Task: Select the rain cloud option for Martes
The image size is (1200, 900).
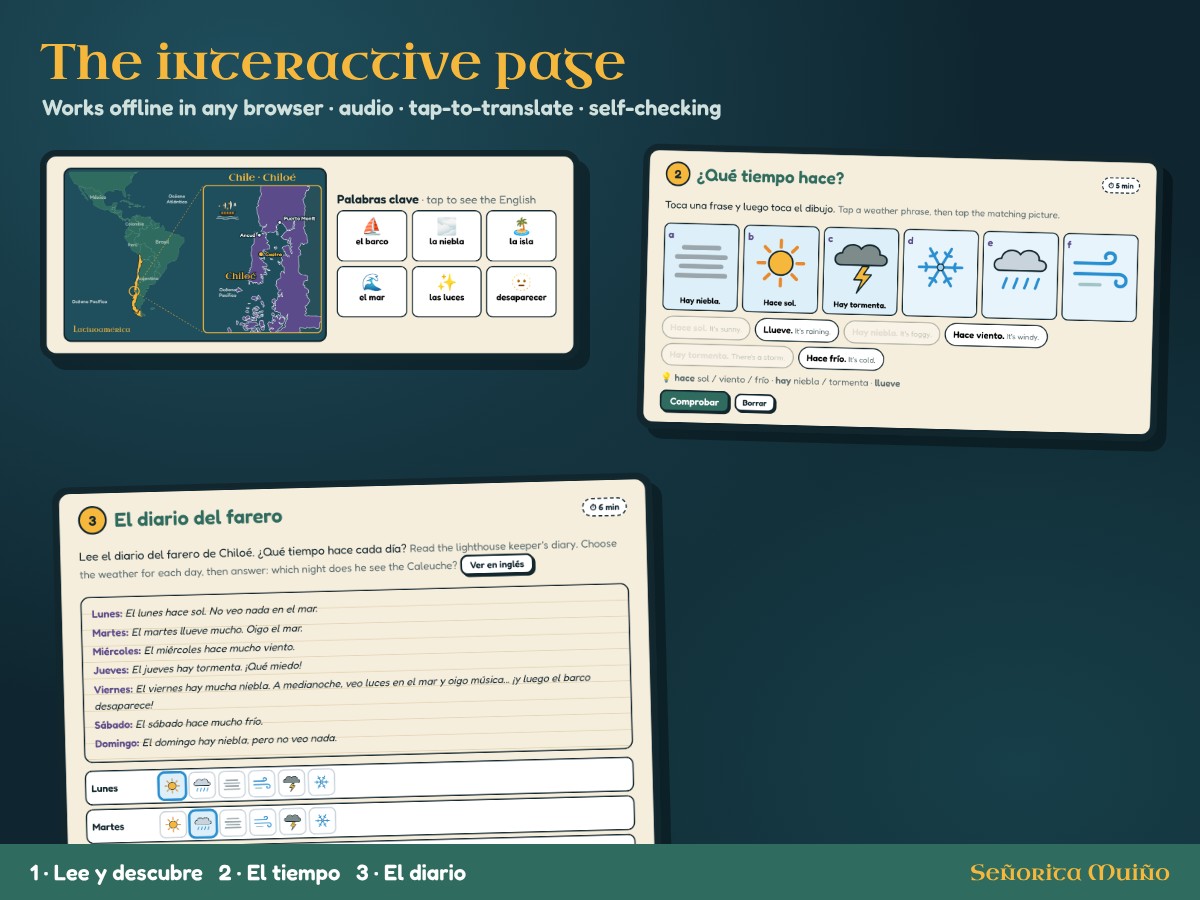Action: (x=203, y=824)
